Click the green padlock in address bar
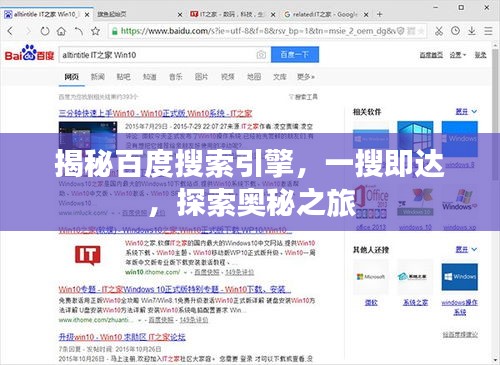Screen dimensions: 500x365 click(x=115, y=31)
